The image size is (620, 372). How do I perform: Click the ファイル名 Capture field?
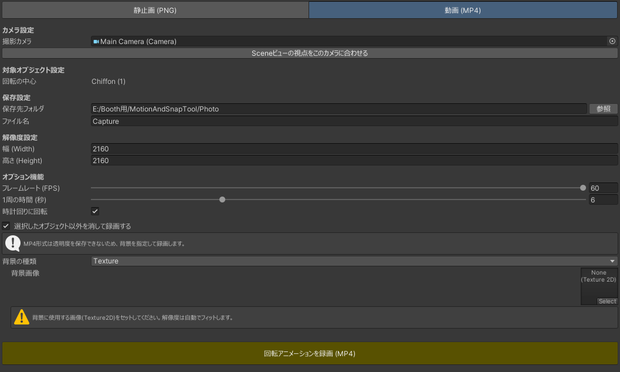pyautogui.click(x=354, y=121)
